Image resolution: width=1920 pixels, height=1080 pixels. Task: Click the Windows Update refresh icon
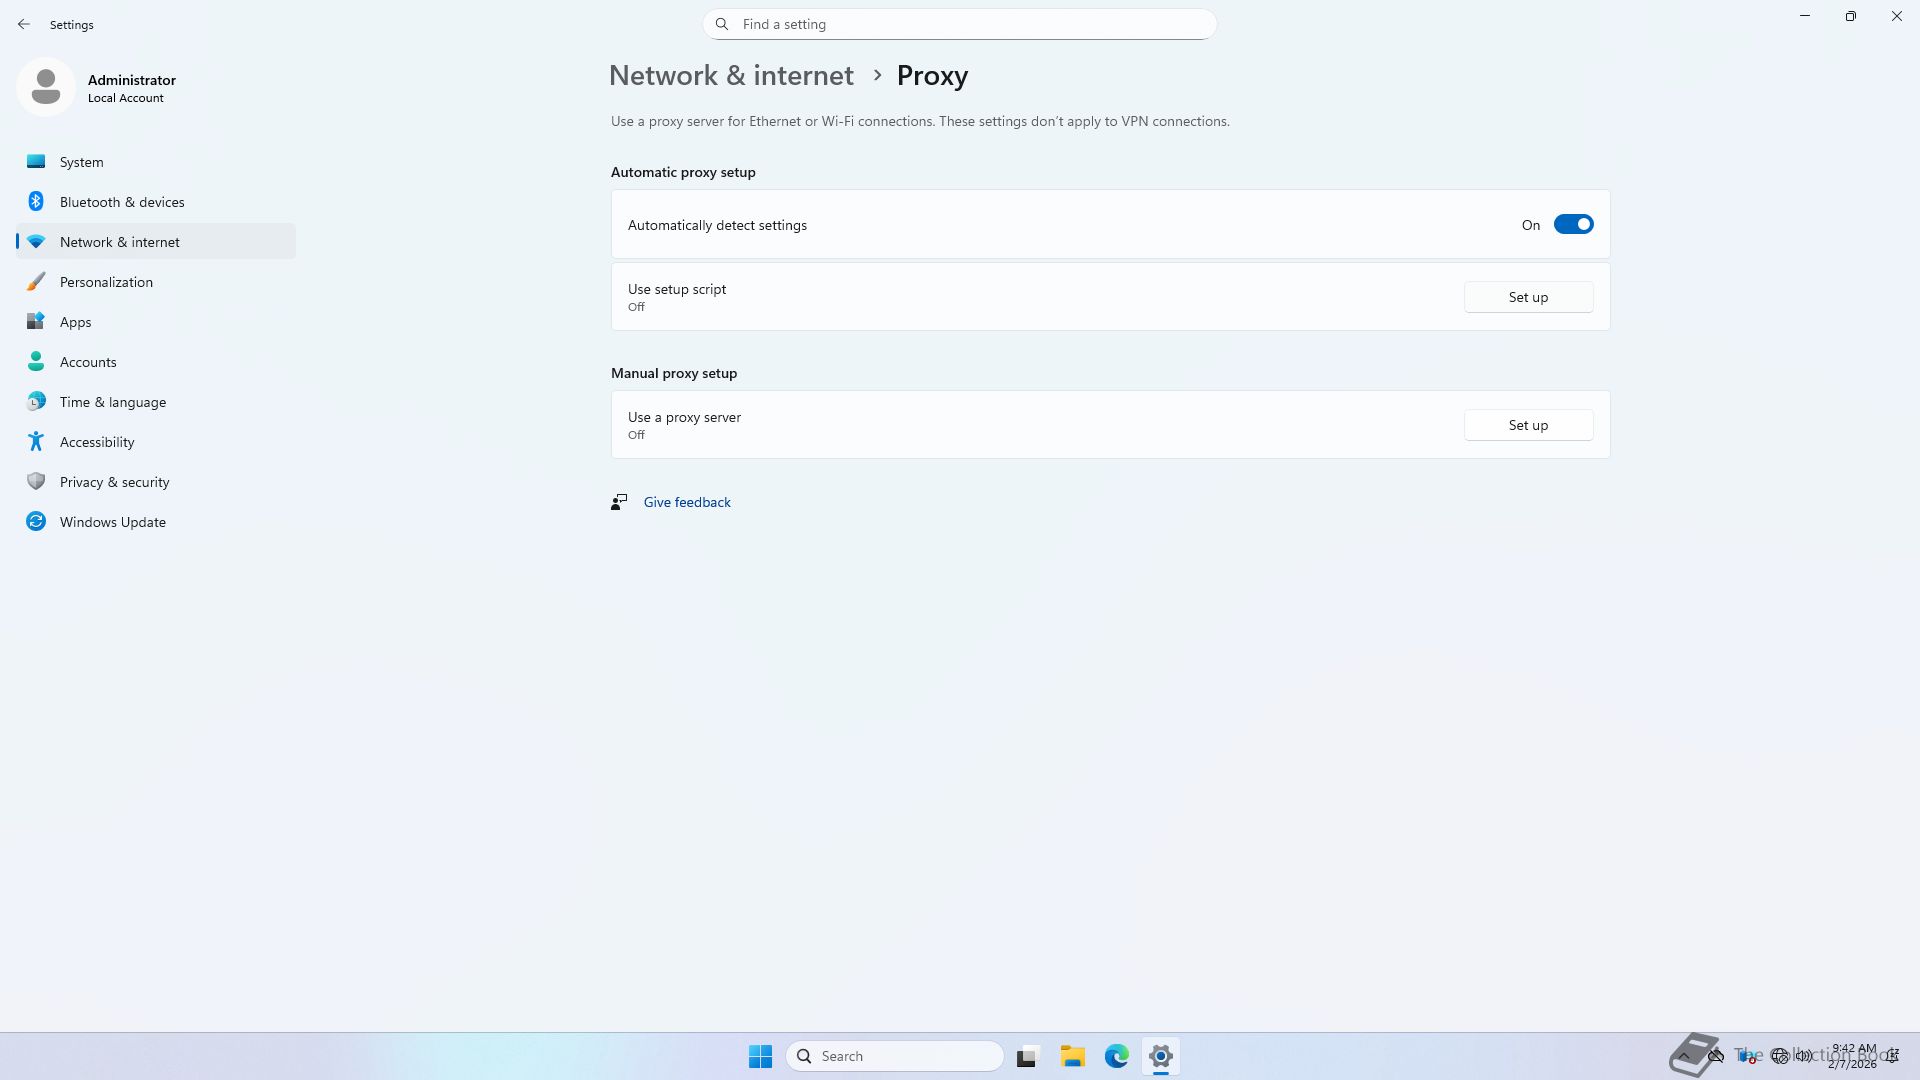[36, 522]
